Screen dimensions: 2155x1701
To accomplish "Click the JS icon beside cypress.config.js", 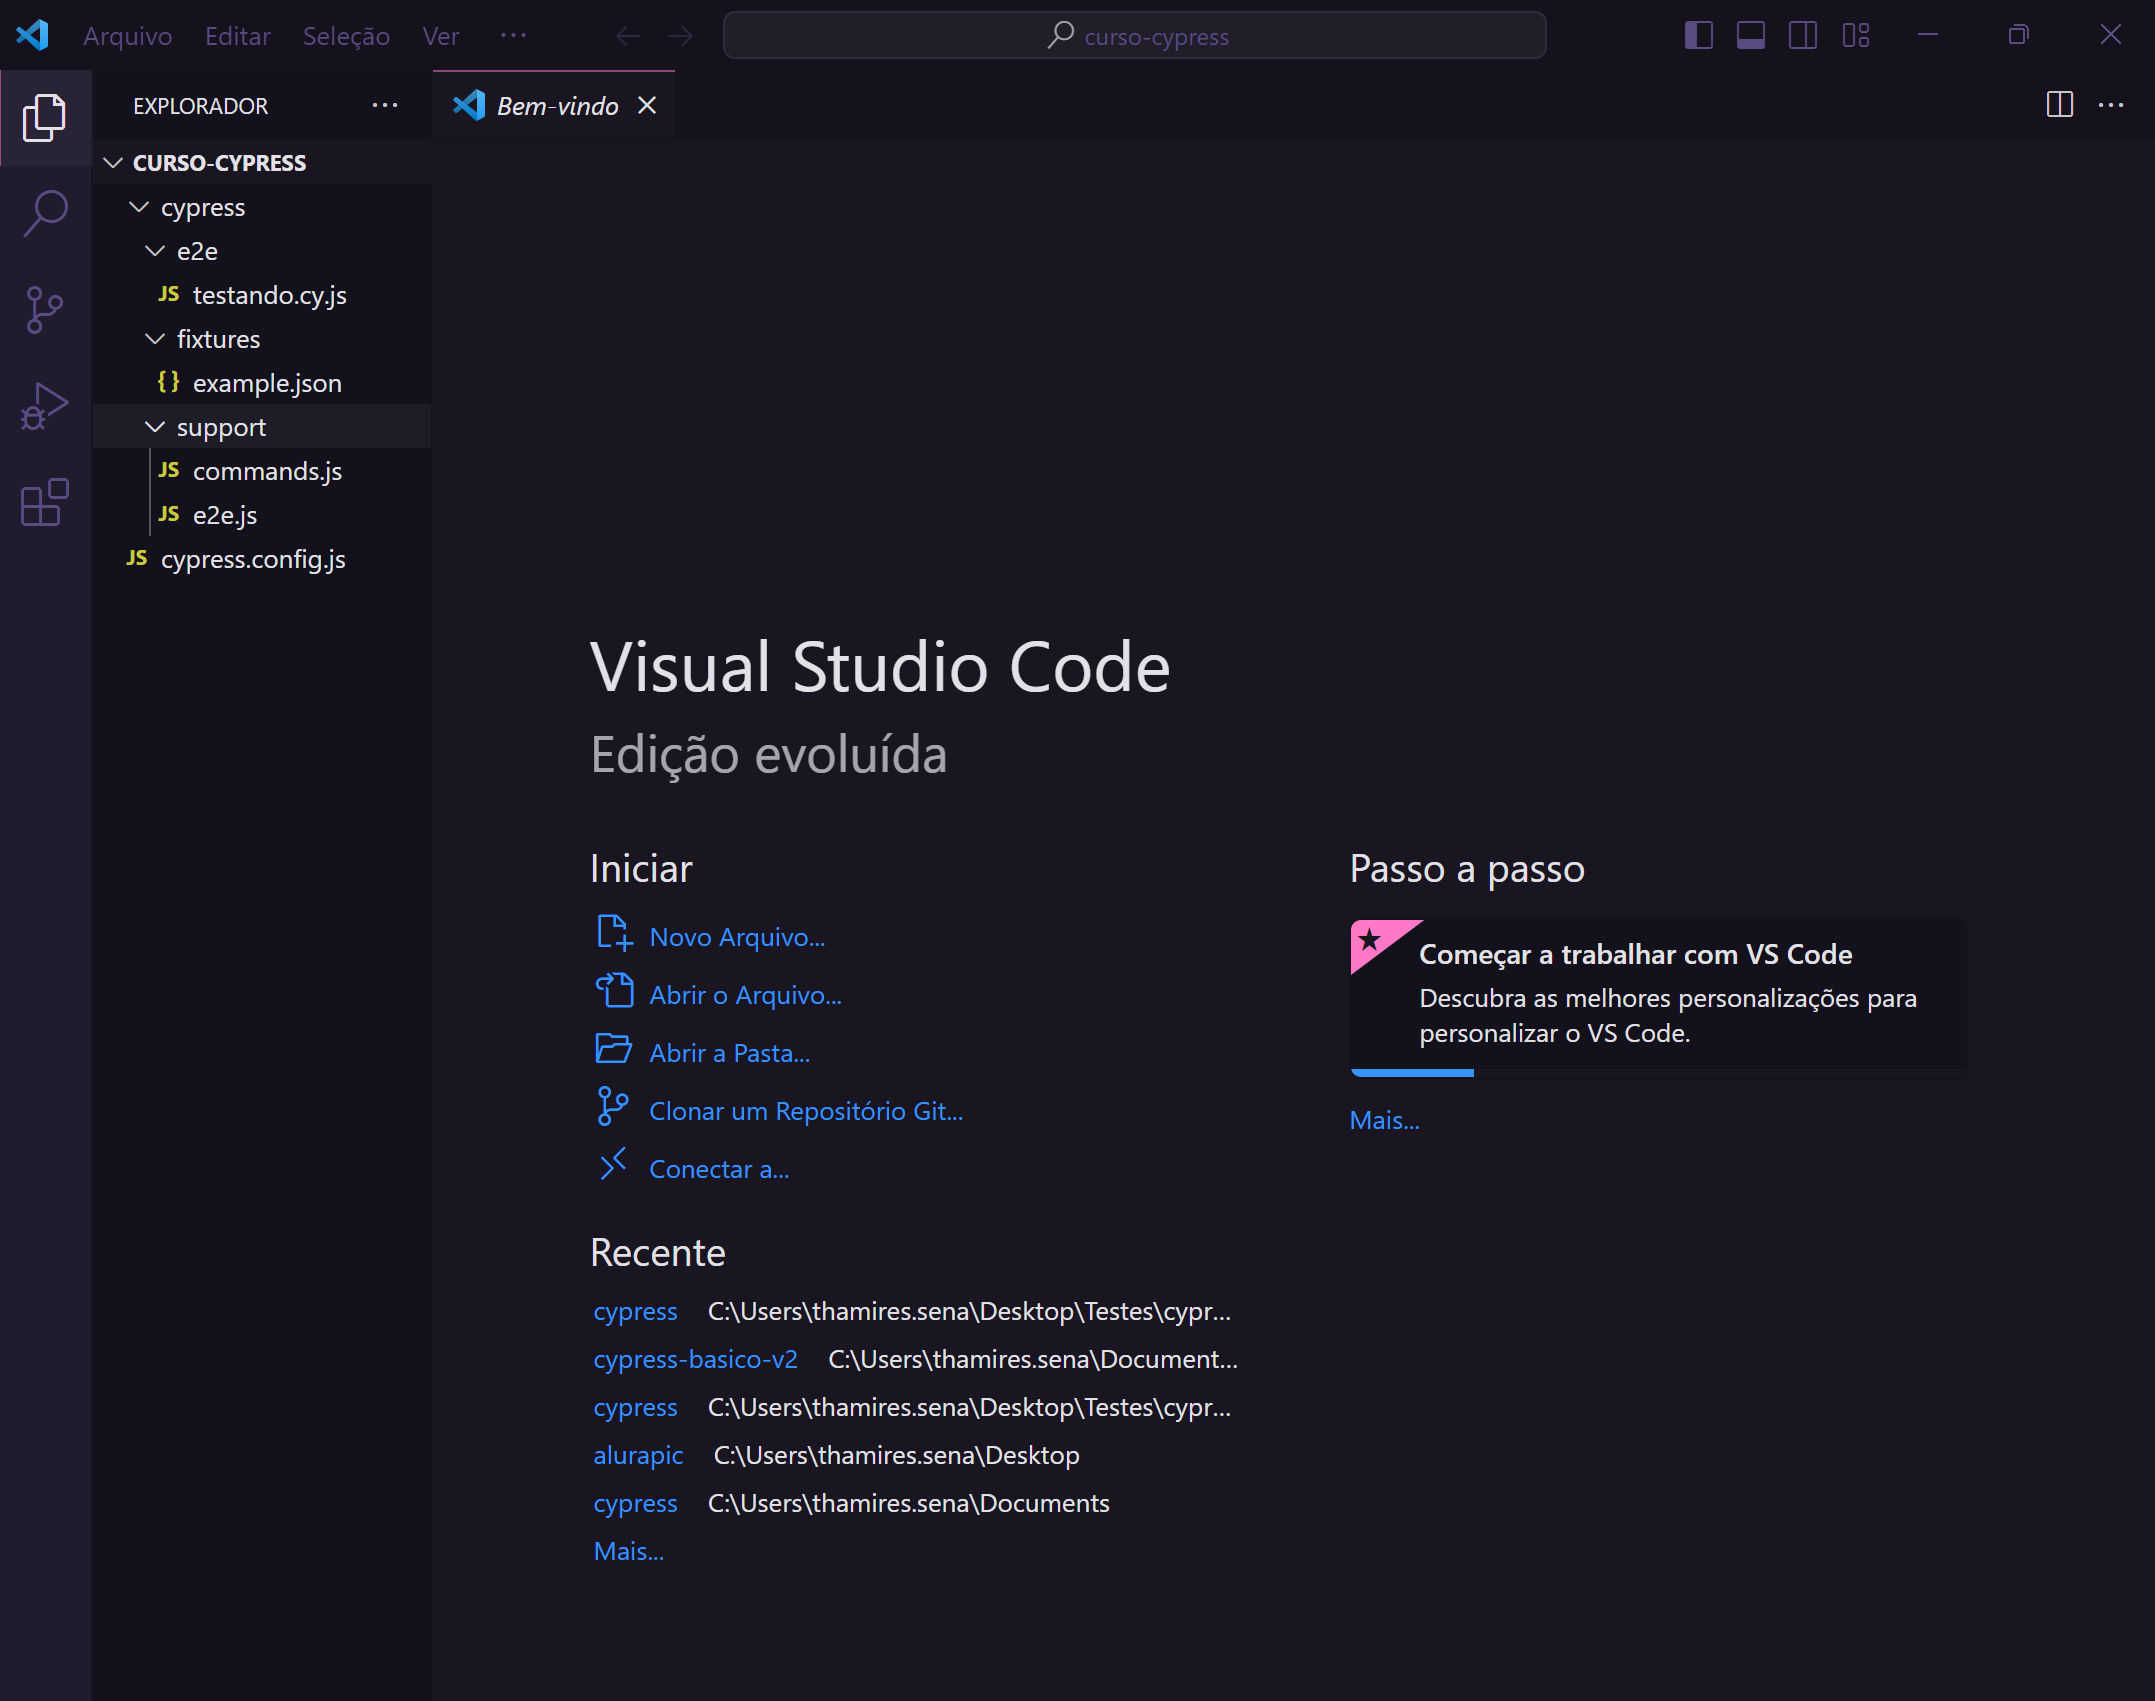I will point(137,558).
